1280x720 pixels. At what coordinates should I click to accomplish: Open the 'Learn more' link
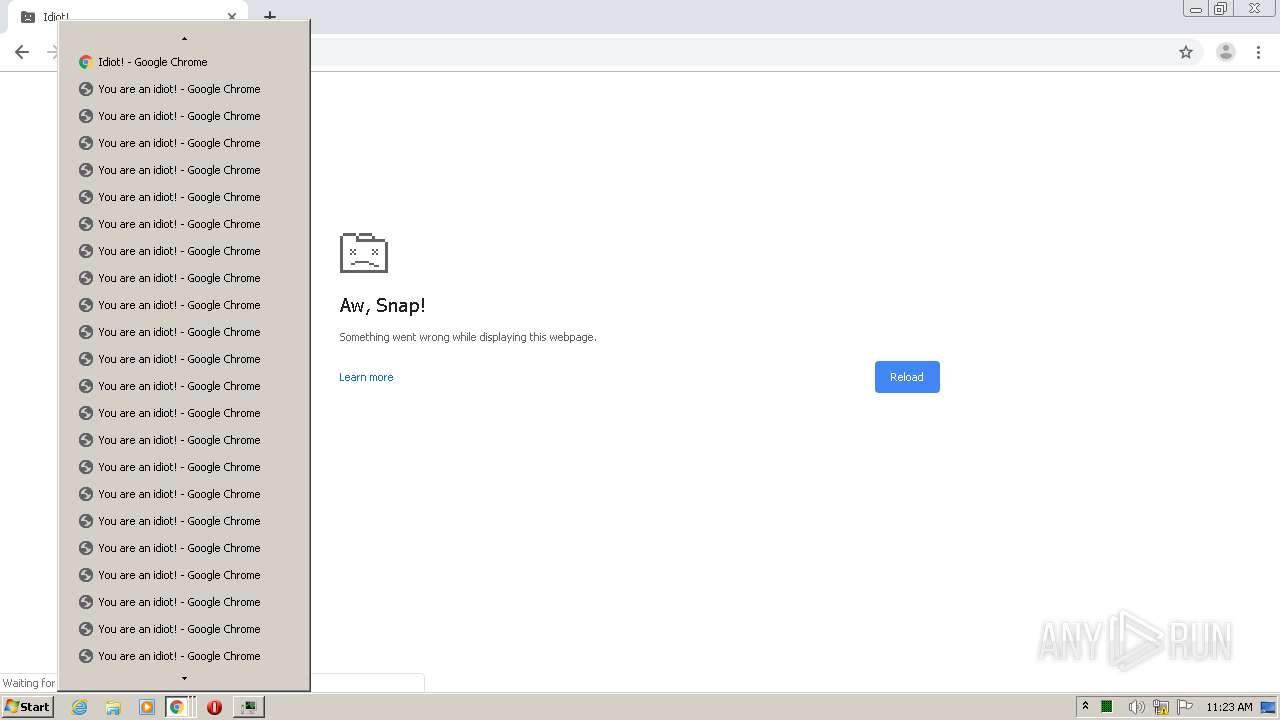[366, 377]
